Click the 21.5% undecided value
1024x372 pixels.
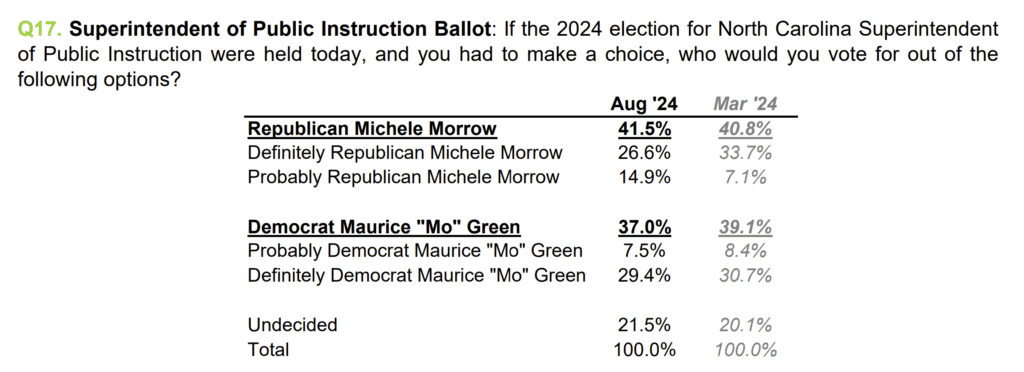click(x=644, y=324)
